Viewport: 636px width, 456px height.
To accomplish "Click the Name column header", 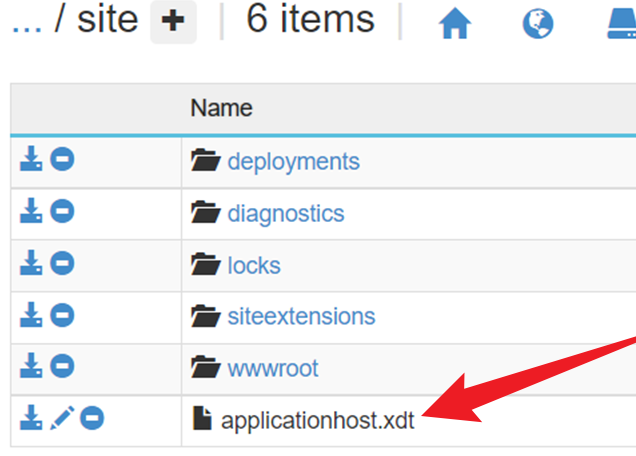I will tap(221, 108).
